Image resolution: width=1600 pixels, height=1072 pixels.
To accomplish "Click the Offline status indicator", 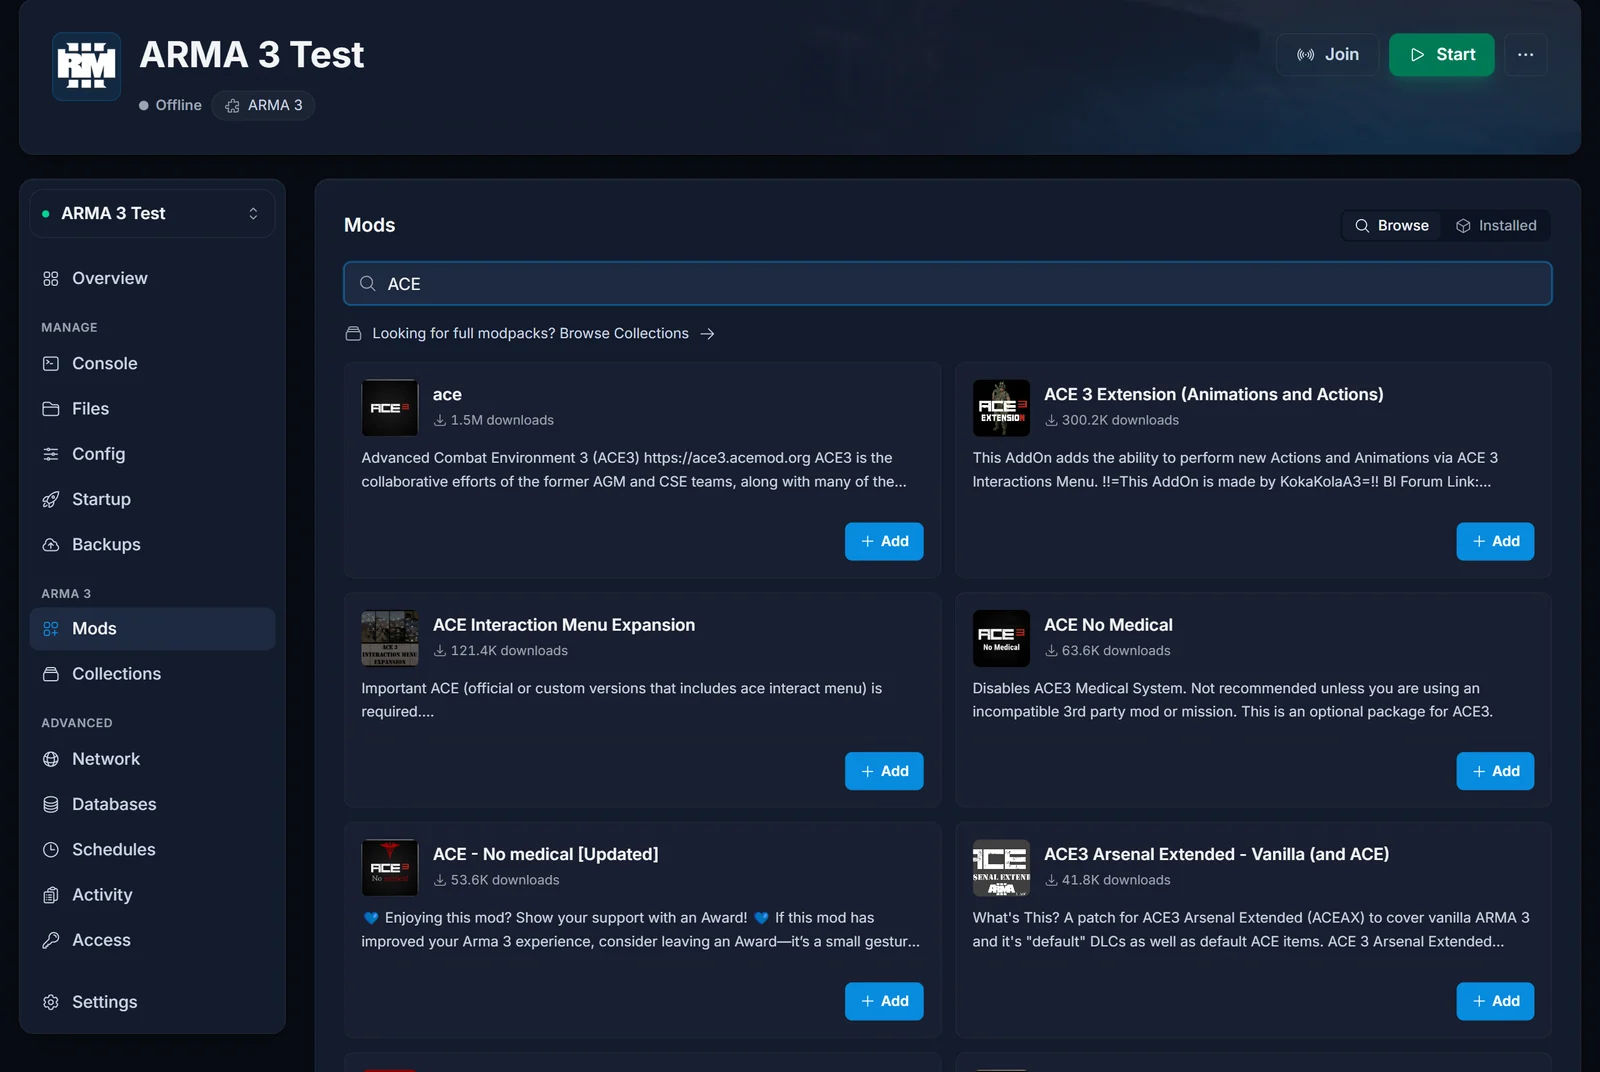I will coord(170,106).
